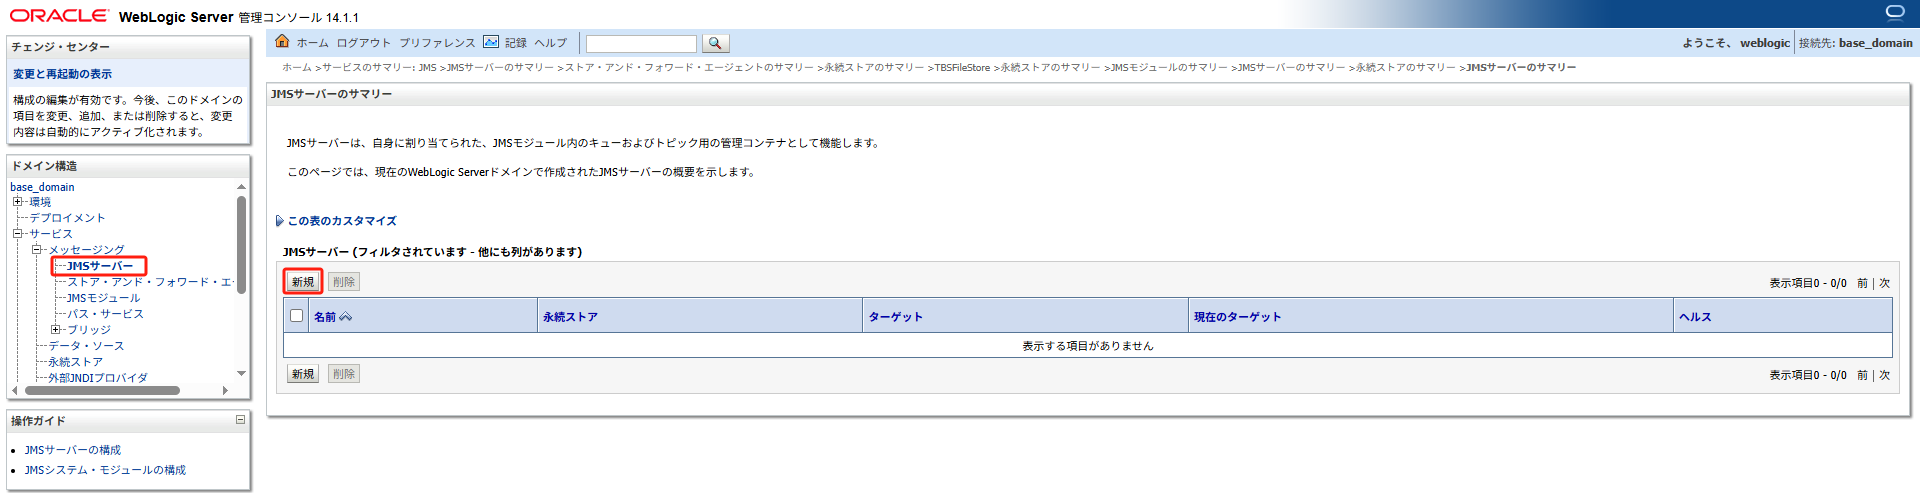Click the Home house icon
This screenshot has width=1920, height=493.
[282, 41]
